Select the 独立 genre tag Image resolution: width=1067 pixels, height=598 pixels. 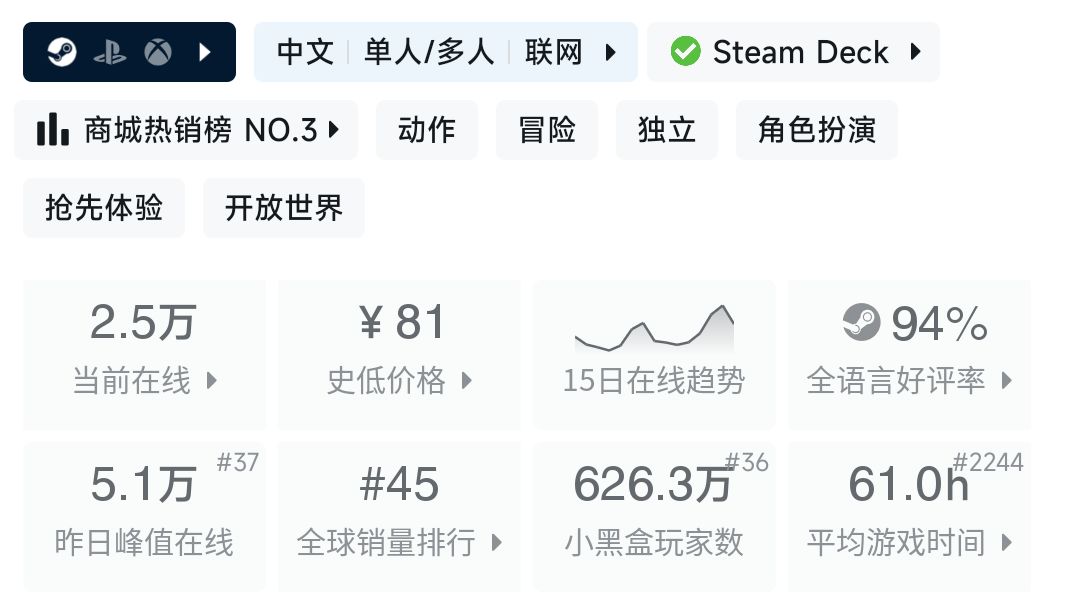pyautogui.click(x=667, y=130)
